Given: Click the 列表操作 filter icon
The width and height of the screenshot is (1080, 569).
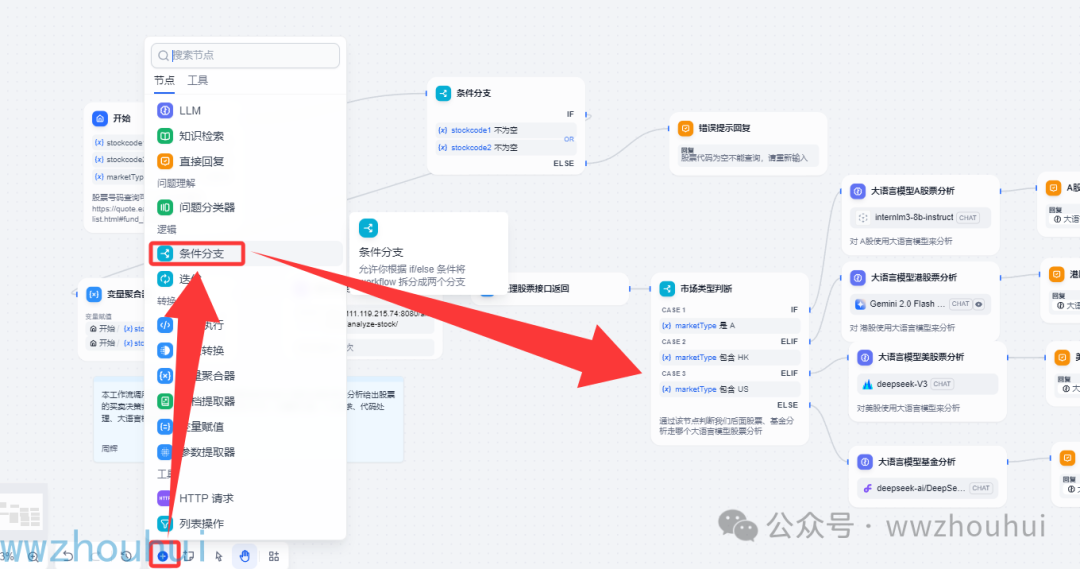Looking at the screenshot, I should [165, 524].
